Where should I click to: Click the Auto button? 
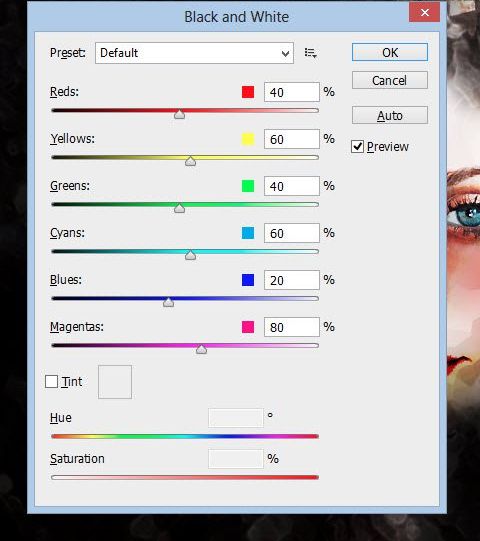390,115
